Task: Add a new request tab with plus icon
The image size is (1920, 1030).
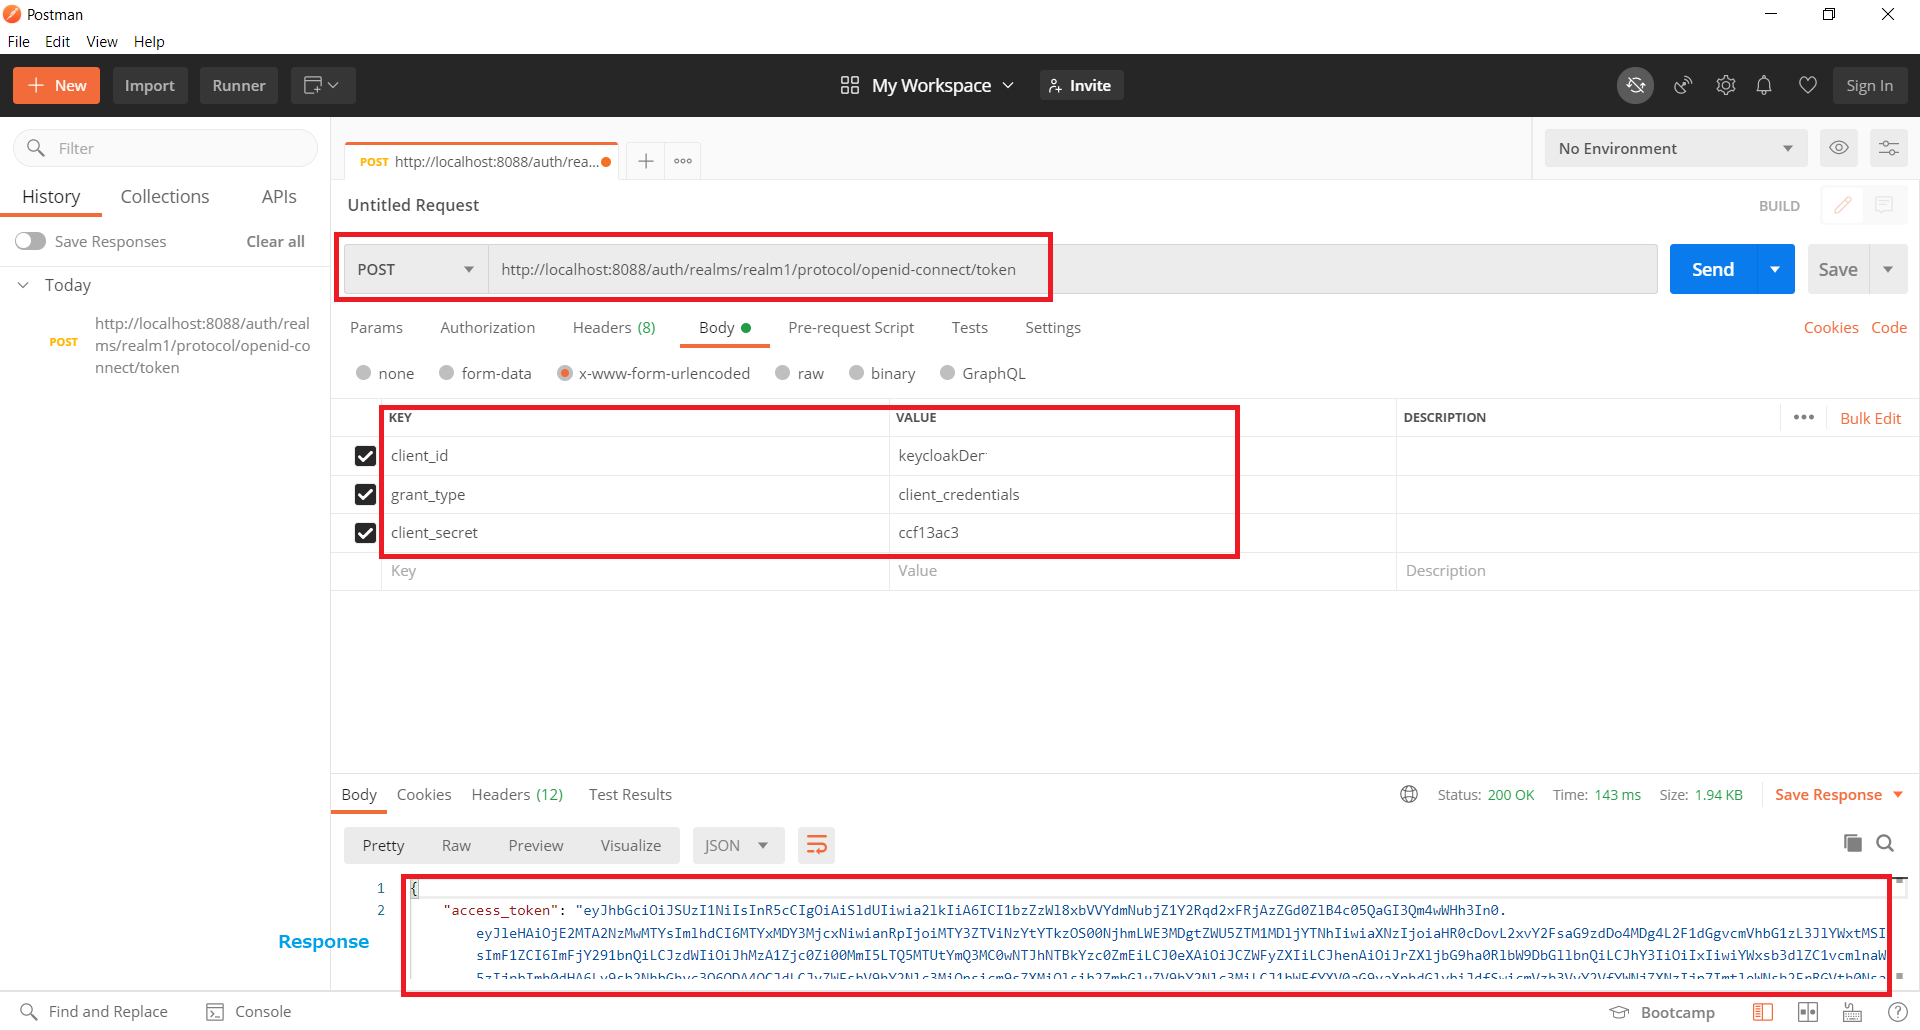Action: coord(646,161)
